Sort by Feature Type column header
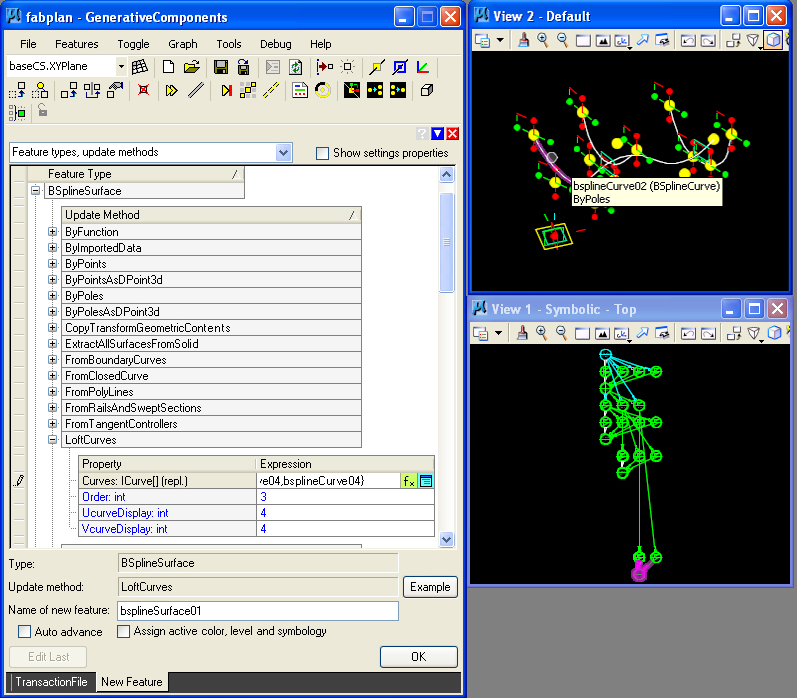 click(x=144, y=174)
